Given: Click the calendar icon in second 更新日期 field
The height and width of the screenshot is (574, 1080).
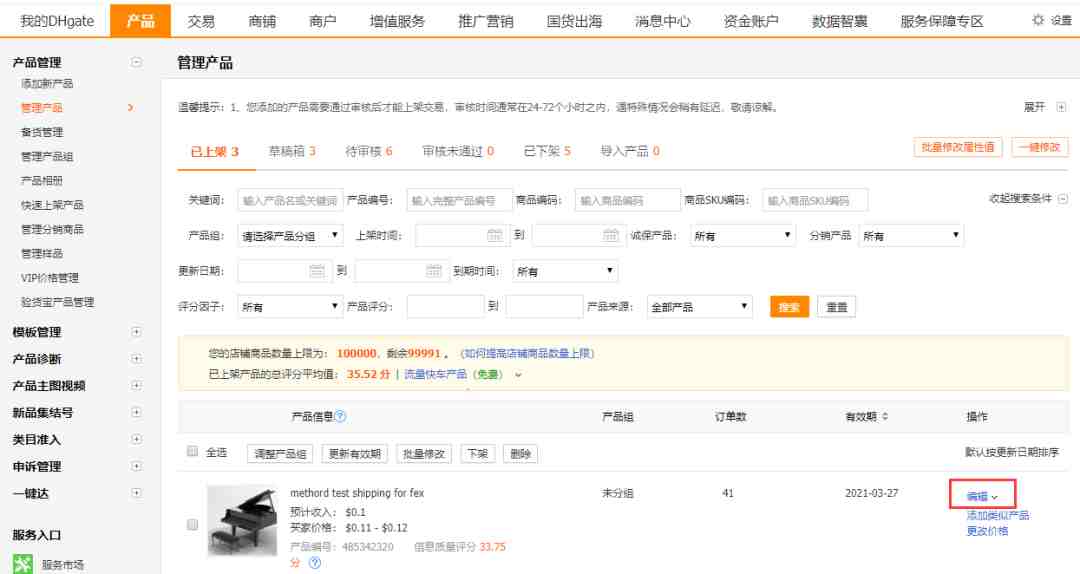Looking at the screenshot, I should coord(433,271).
